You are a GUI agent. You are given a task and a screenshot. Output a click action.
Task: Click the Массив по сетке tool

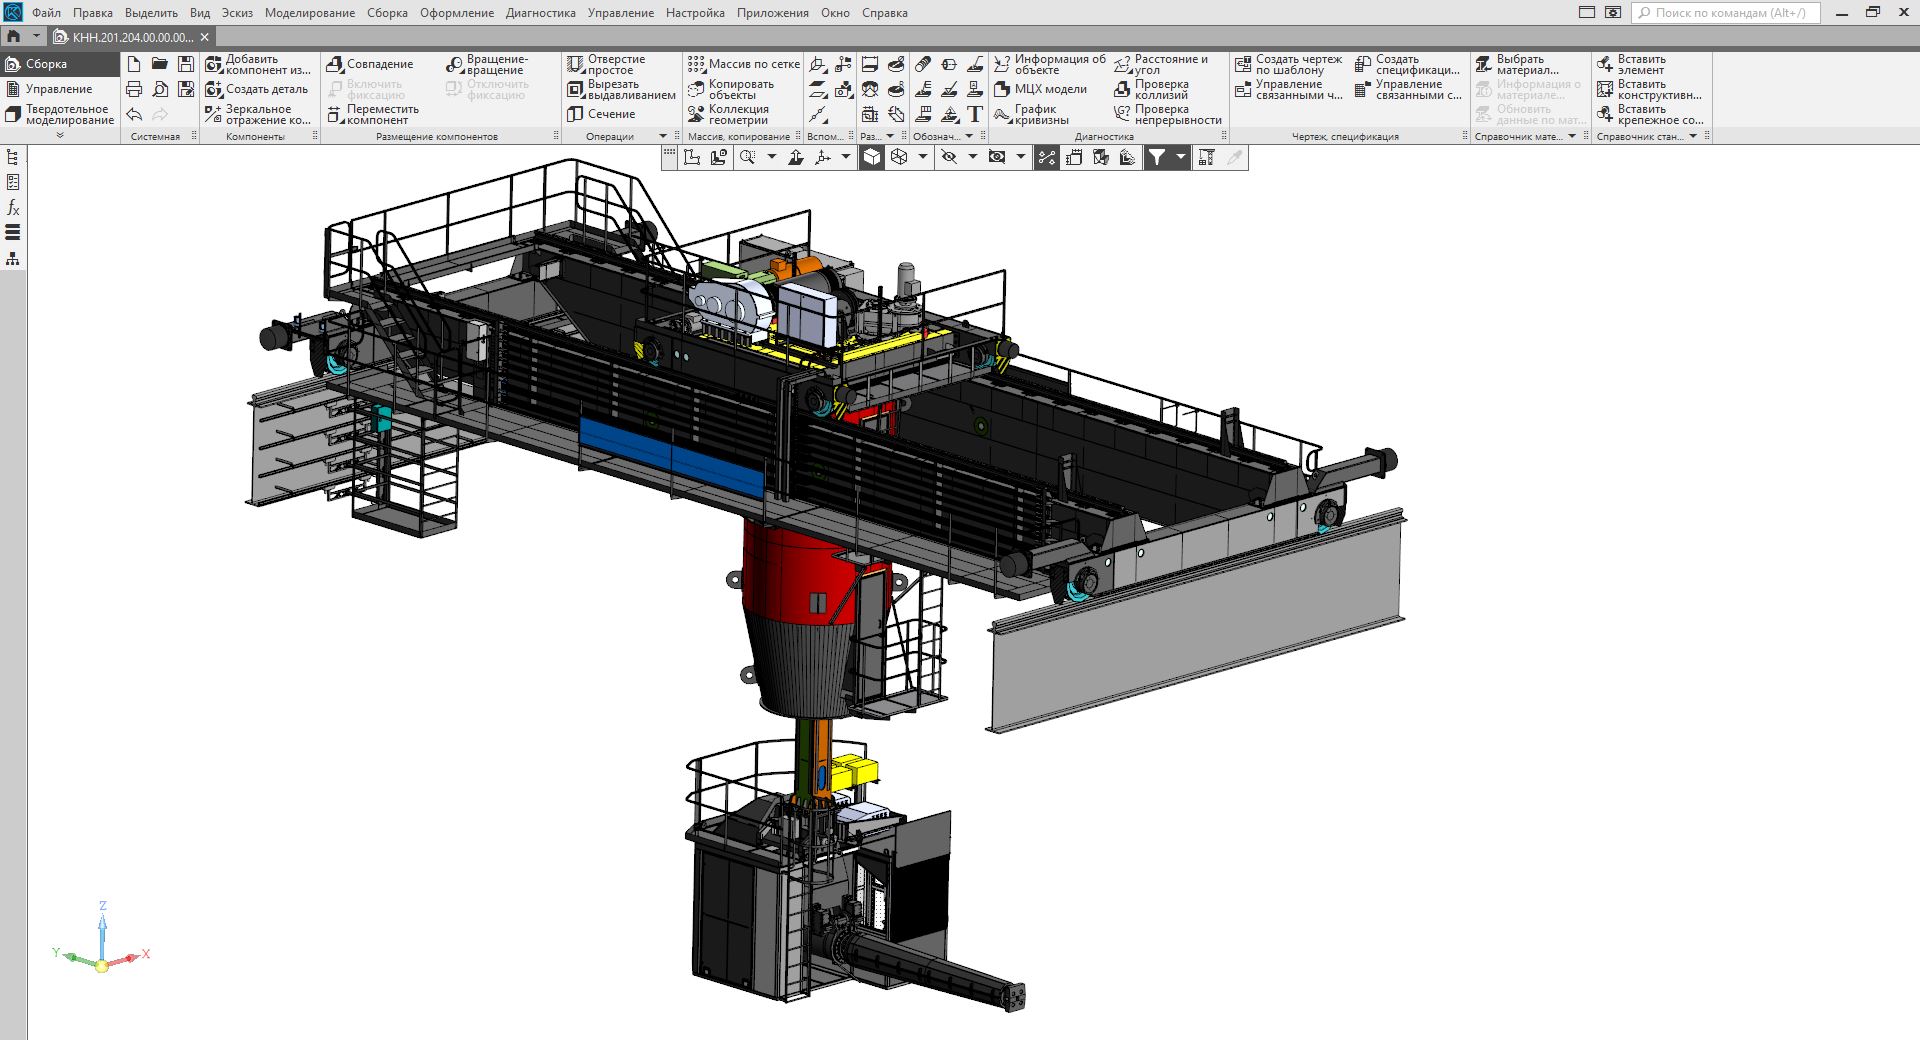click(x=744, y=64)
